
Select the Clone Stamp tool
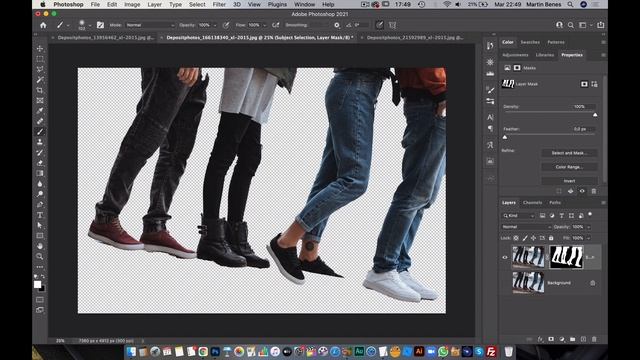coord(40,142)
